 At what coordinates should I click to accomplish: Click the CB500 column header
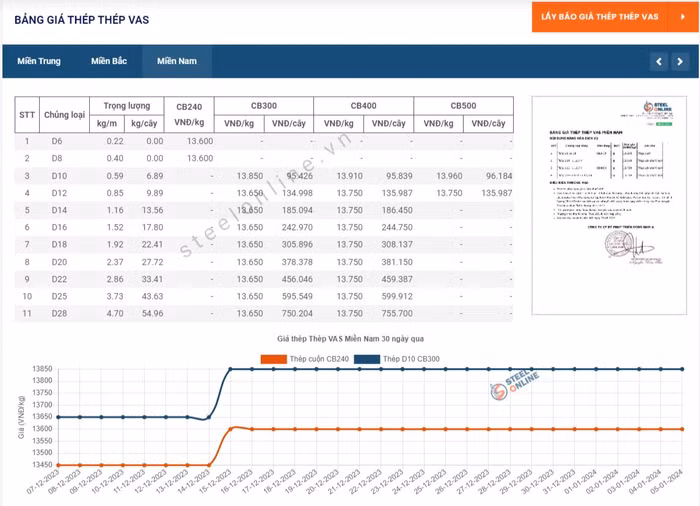463,105
